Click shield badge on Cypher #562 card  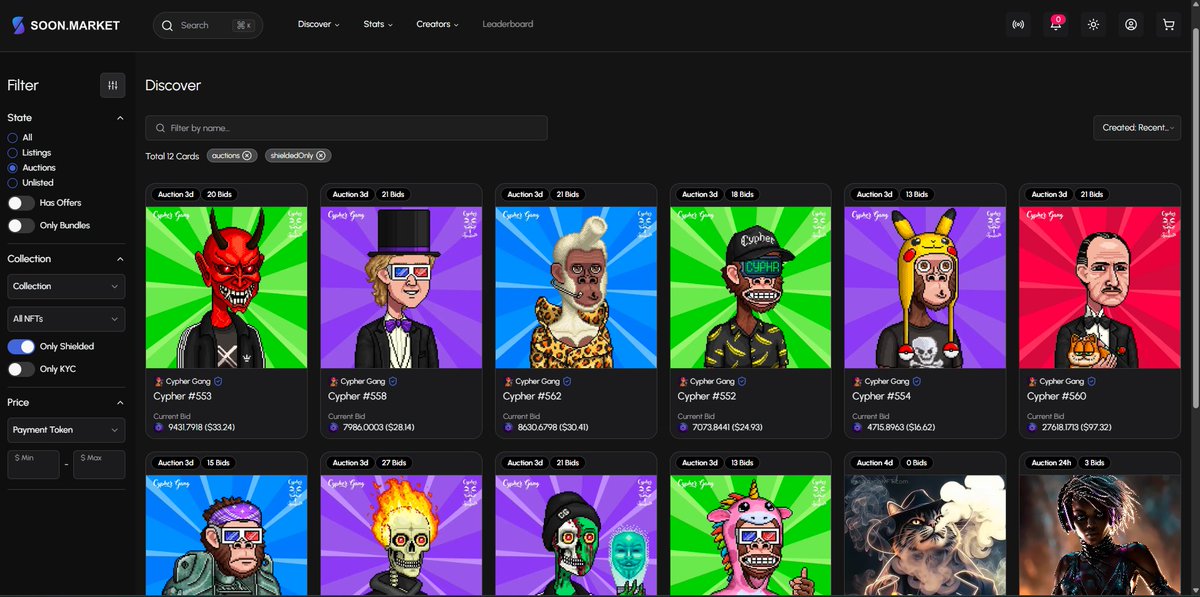tap(567, 381)
